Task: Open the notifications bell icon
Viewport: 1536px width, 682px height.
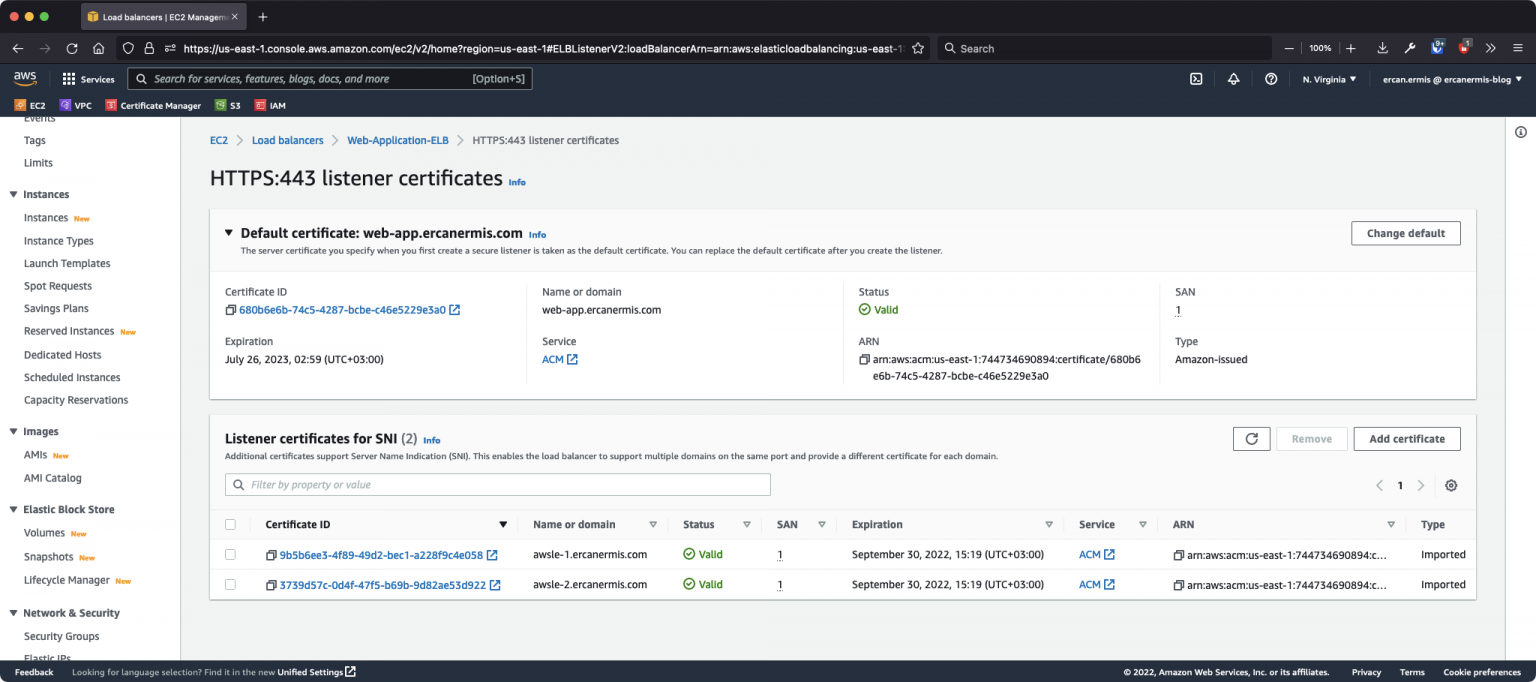Action: (x=1233, y=79)
